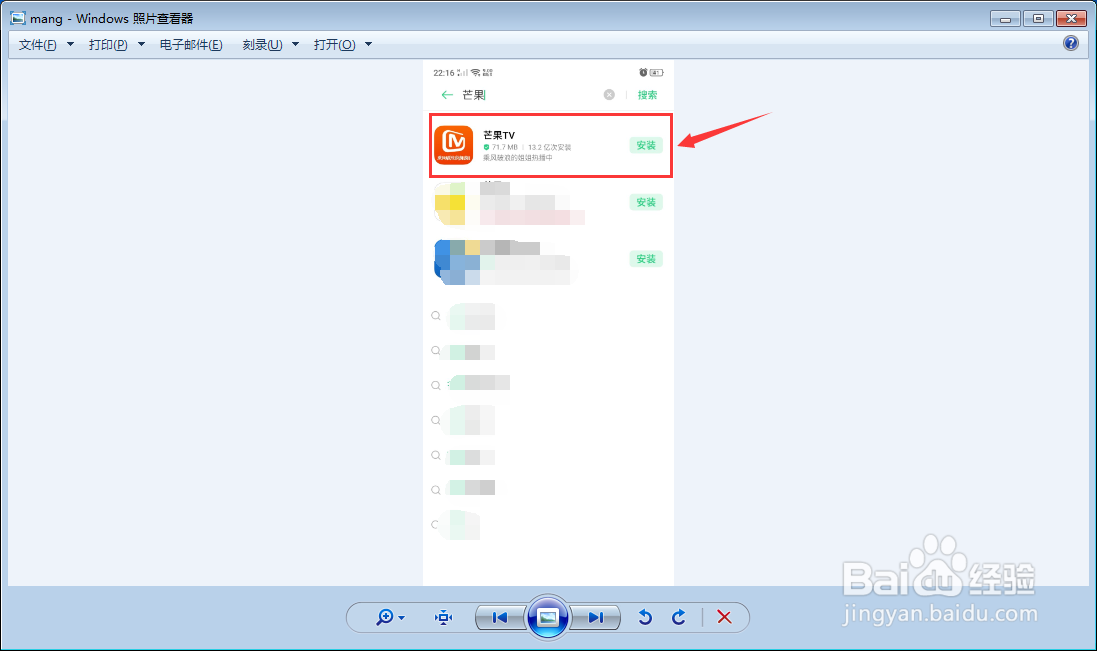
Task: Maximize the photo viewer window
Action: tap(1038, 19)
